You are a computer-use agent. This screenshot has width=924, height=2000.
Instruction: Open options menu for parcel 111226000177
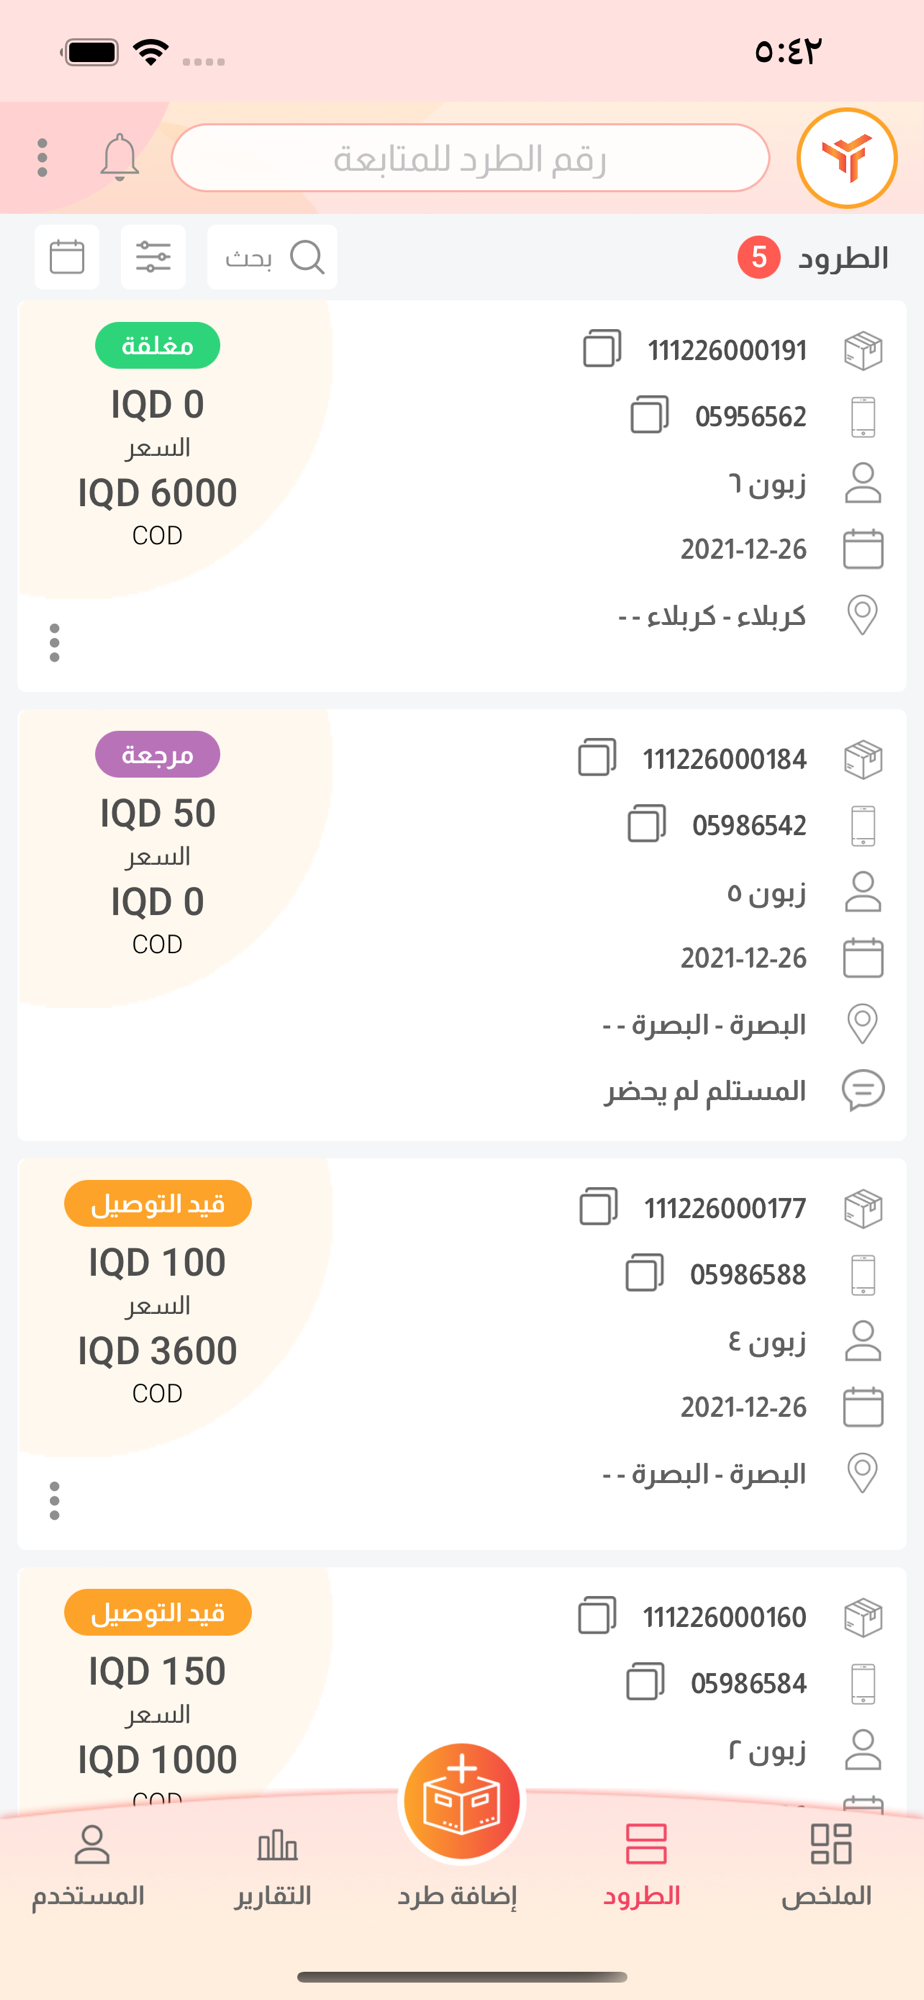click(x=55, y=1501)
